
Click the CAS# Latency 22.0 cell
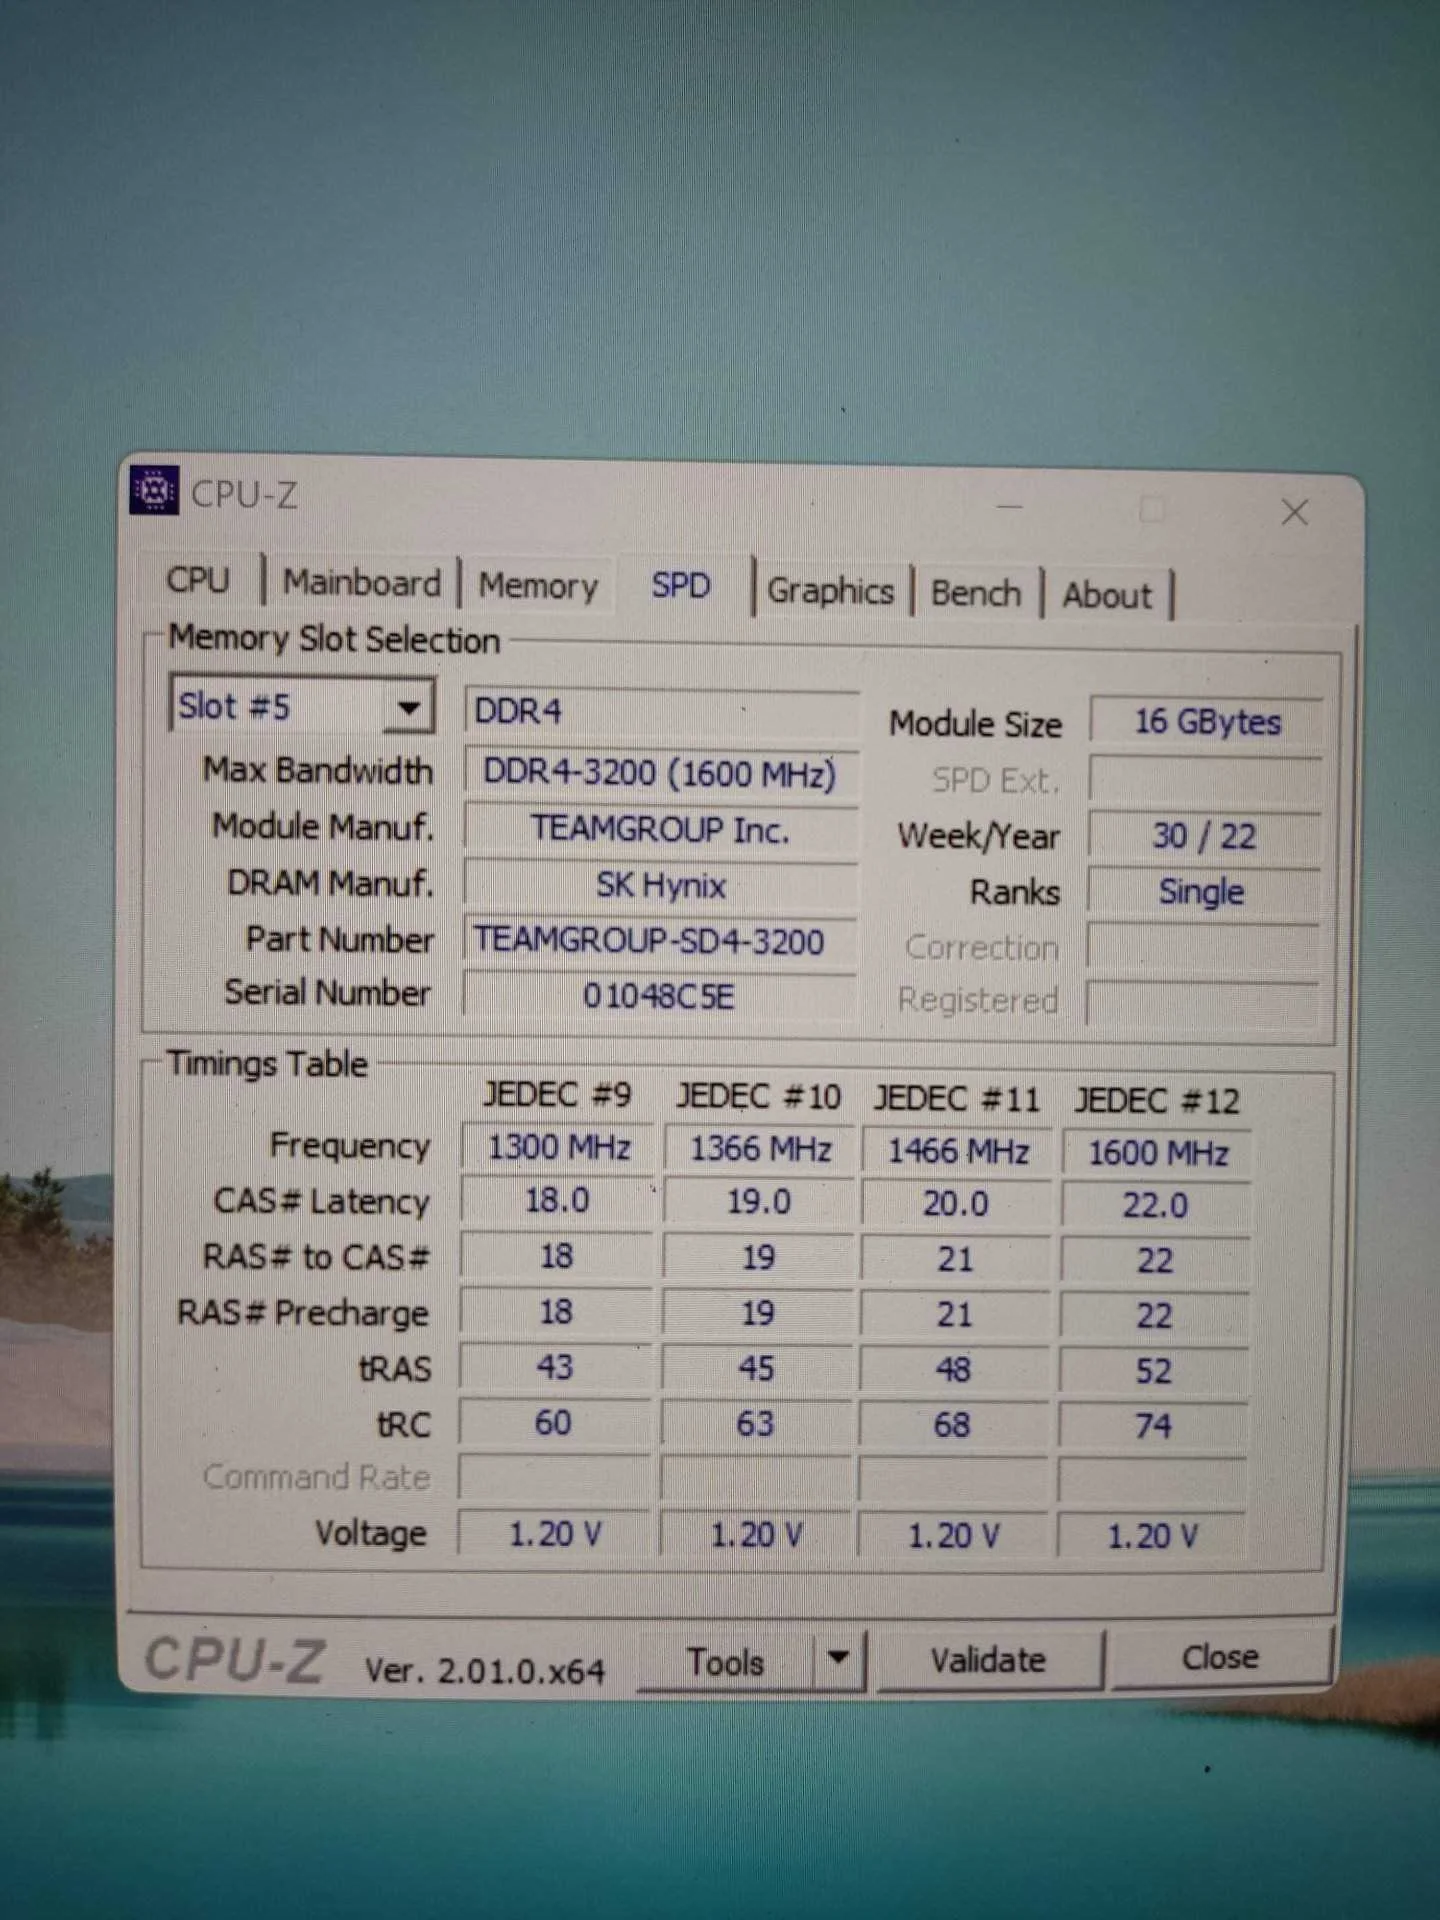[1155, 1207]
